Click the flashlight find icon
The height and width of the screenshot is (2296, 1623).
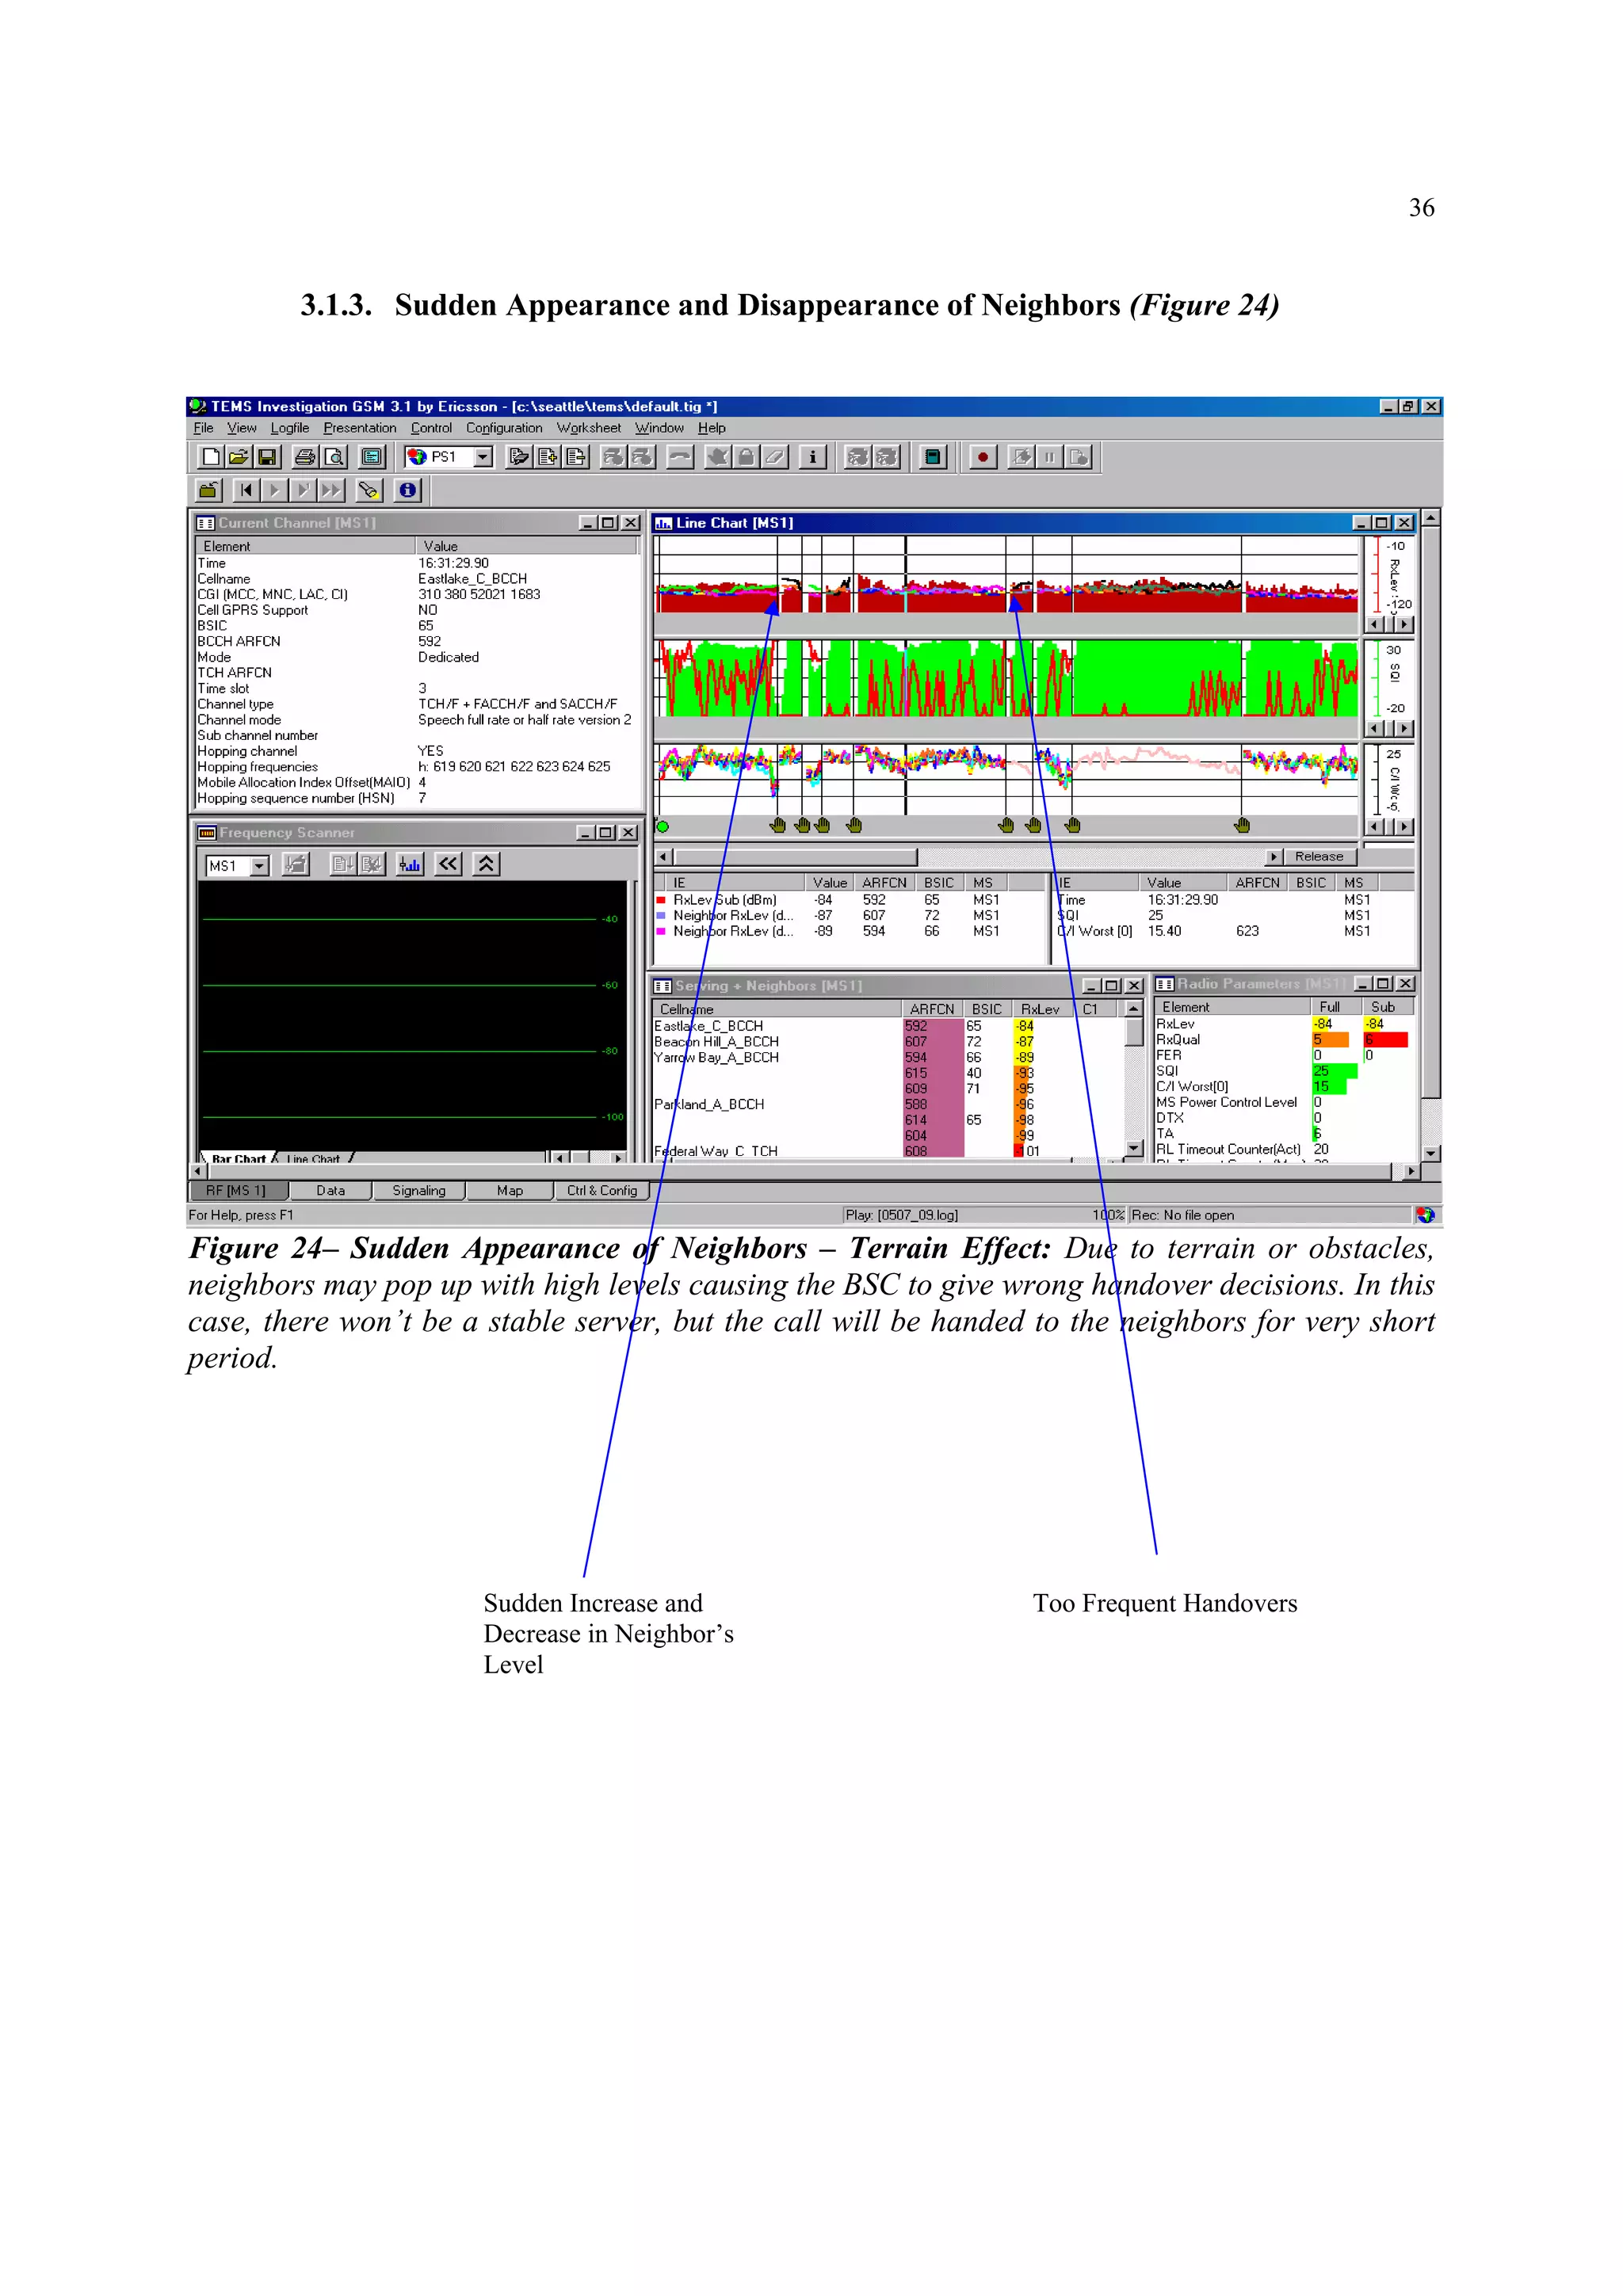click(369, 490)
